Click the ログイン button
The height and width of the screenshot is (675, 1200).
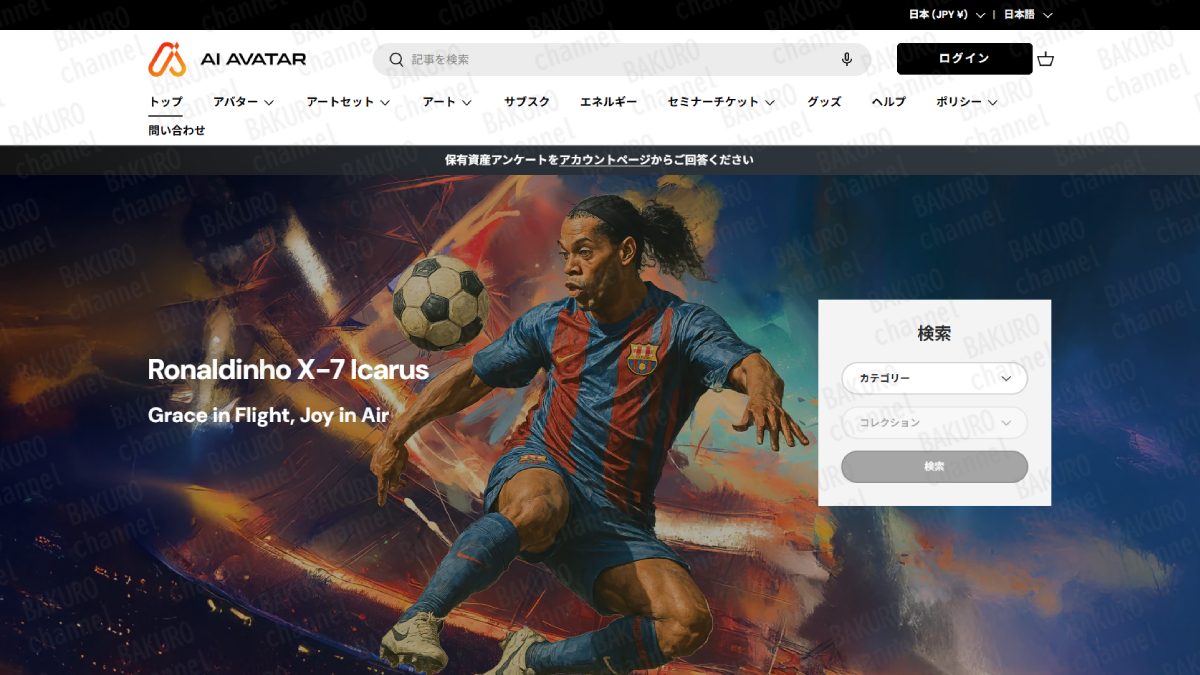coord(964,59)
